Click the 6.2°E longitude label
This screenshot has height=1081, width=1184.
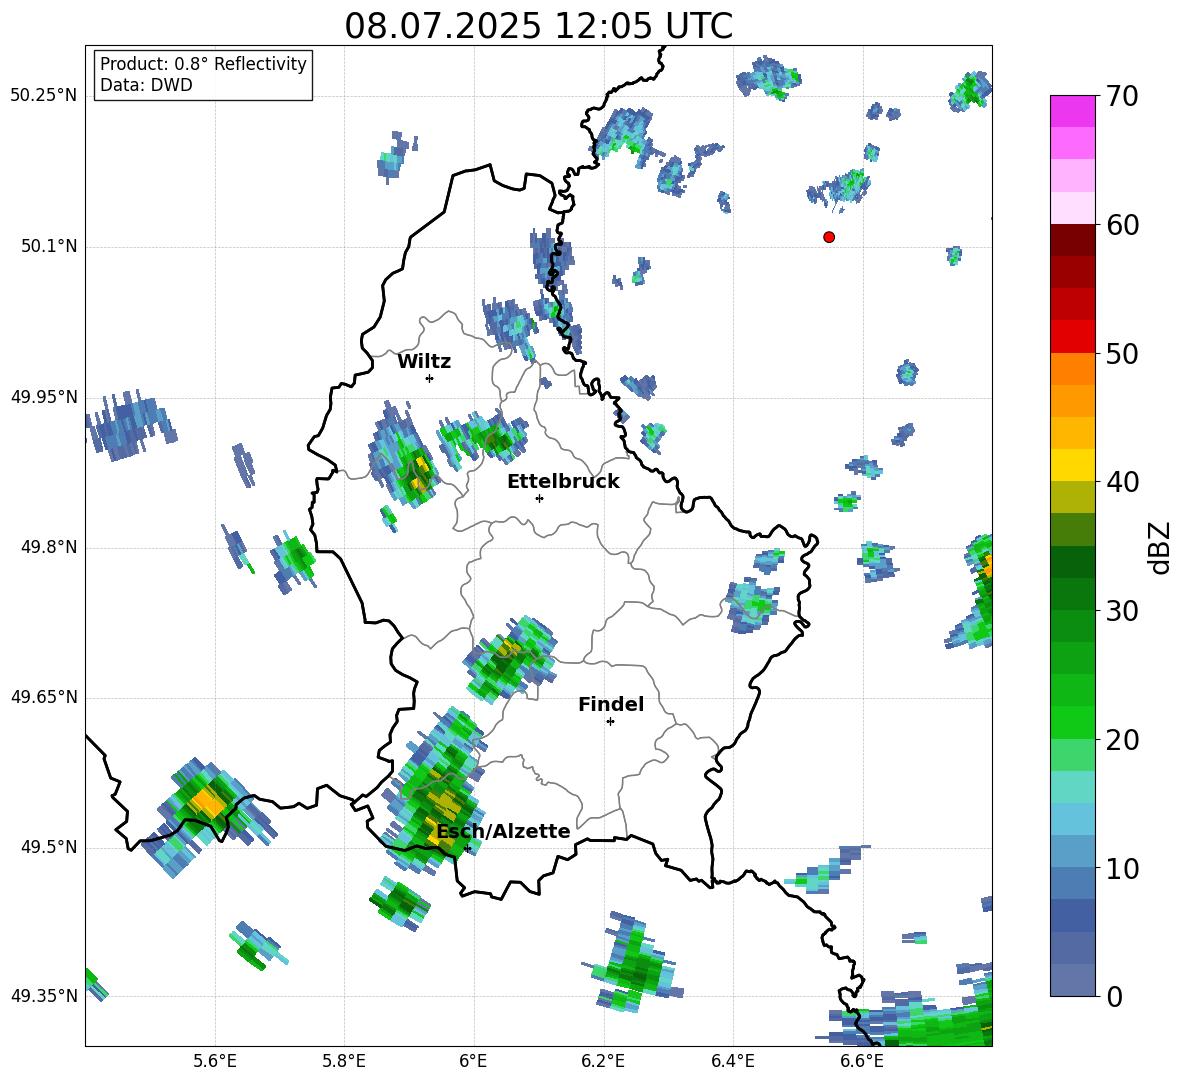pyautogui.click(x=603, y=1061)
